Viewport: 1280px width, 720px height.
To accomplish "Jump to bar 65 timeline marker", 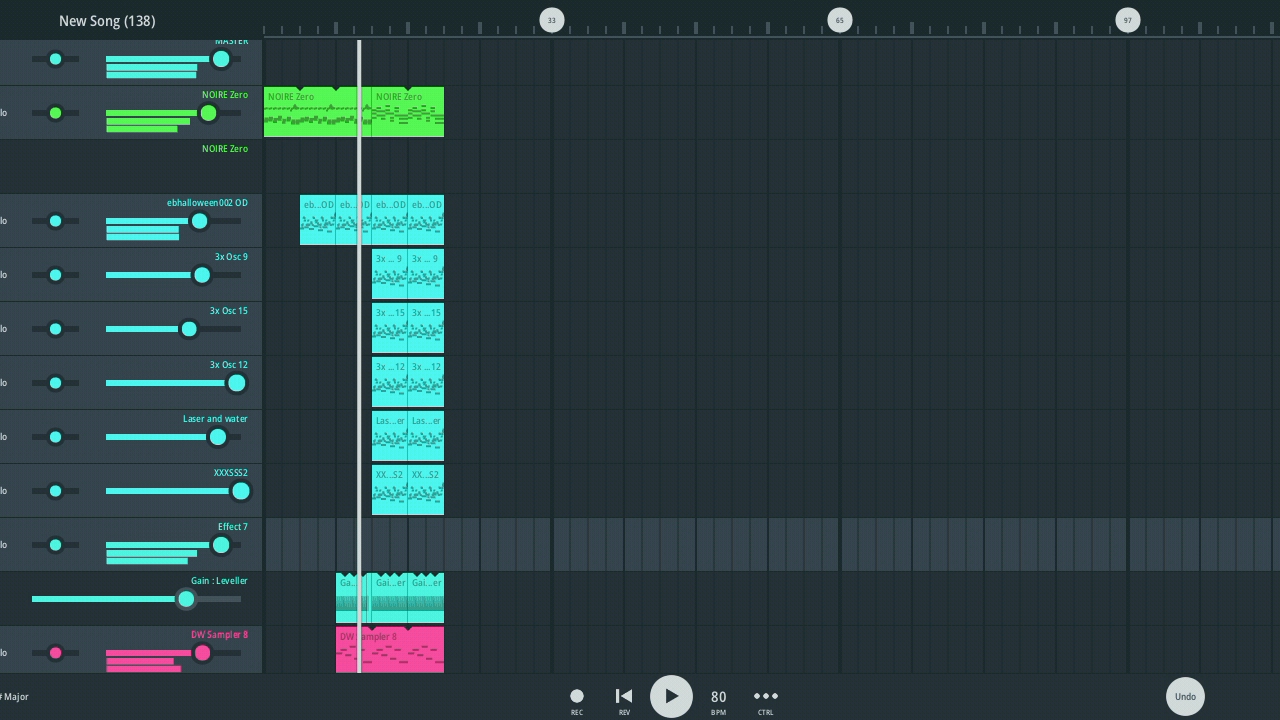I will (839, 20).
